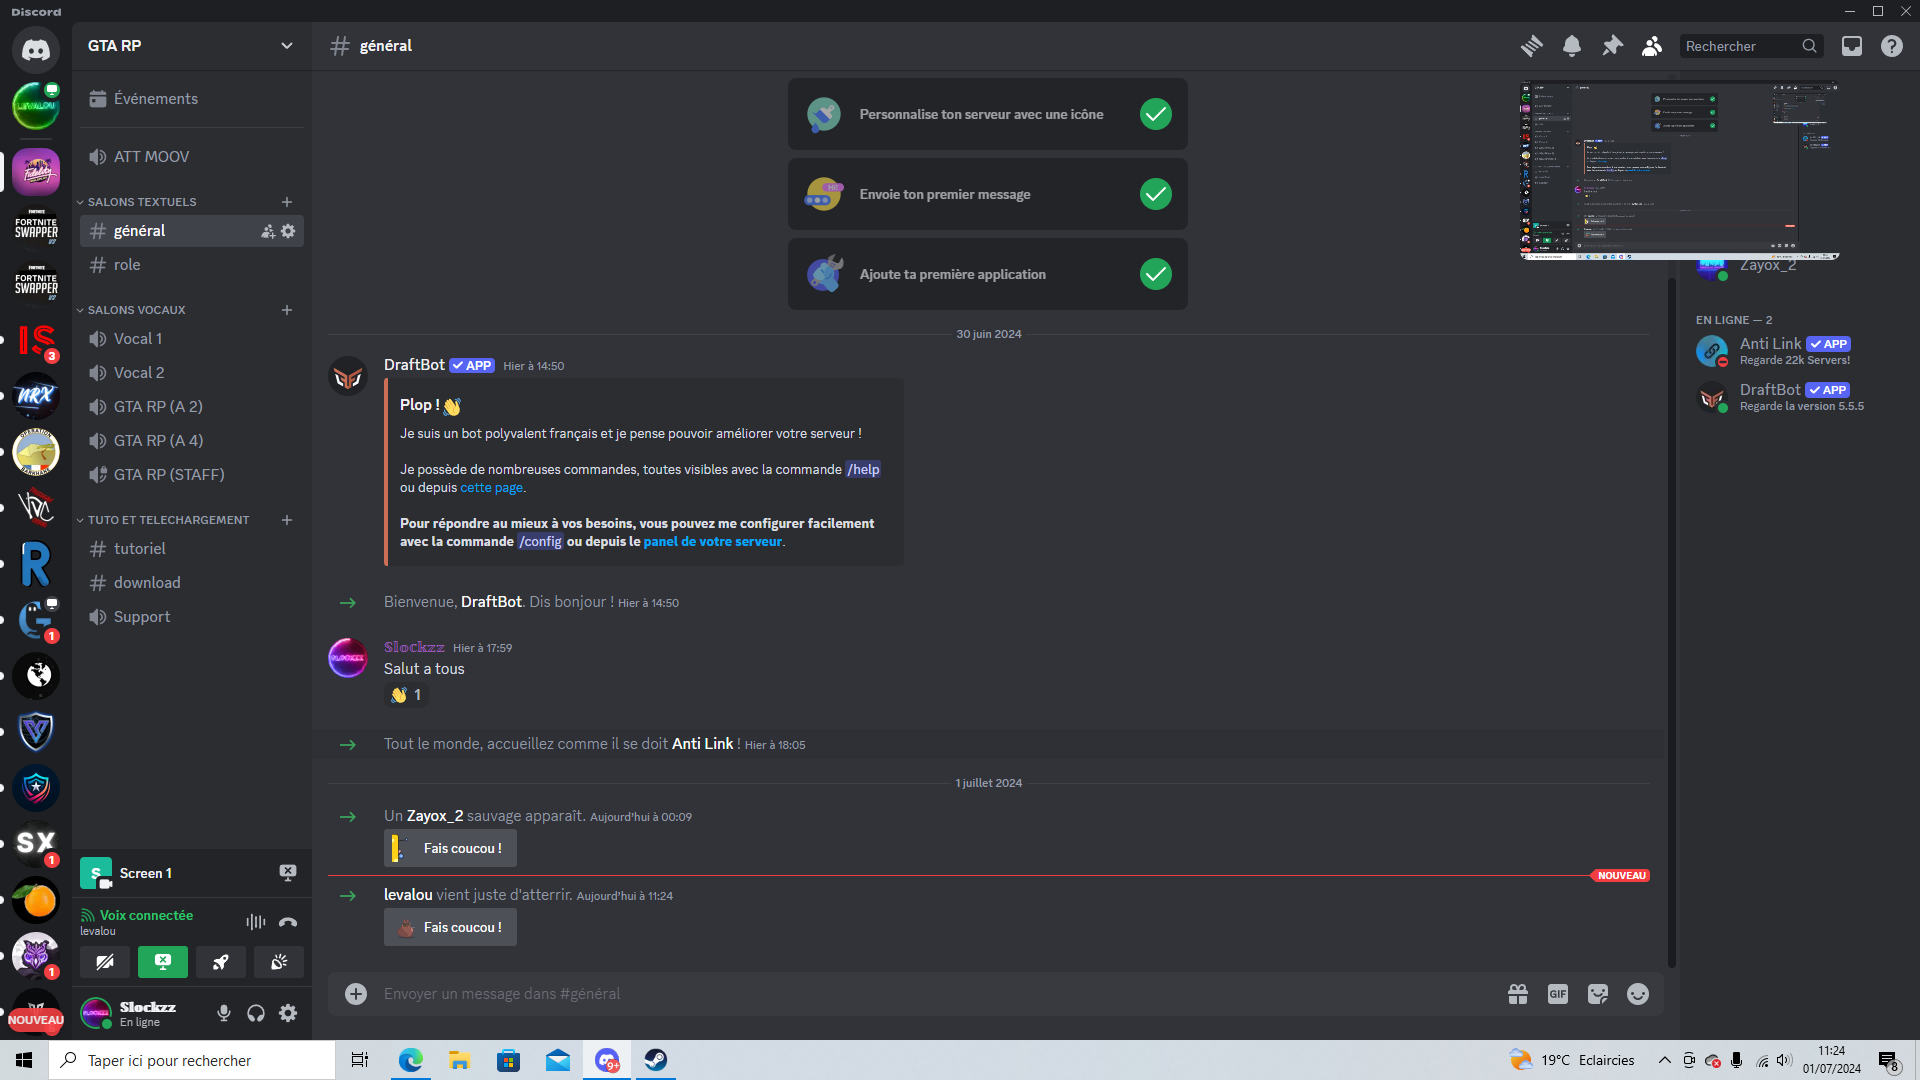Click the Windows Start button
Screen dimensions: 1920x1080
[24, 1060]
